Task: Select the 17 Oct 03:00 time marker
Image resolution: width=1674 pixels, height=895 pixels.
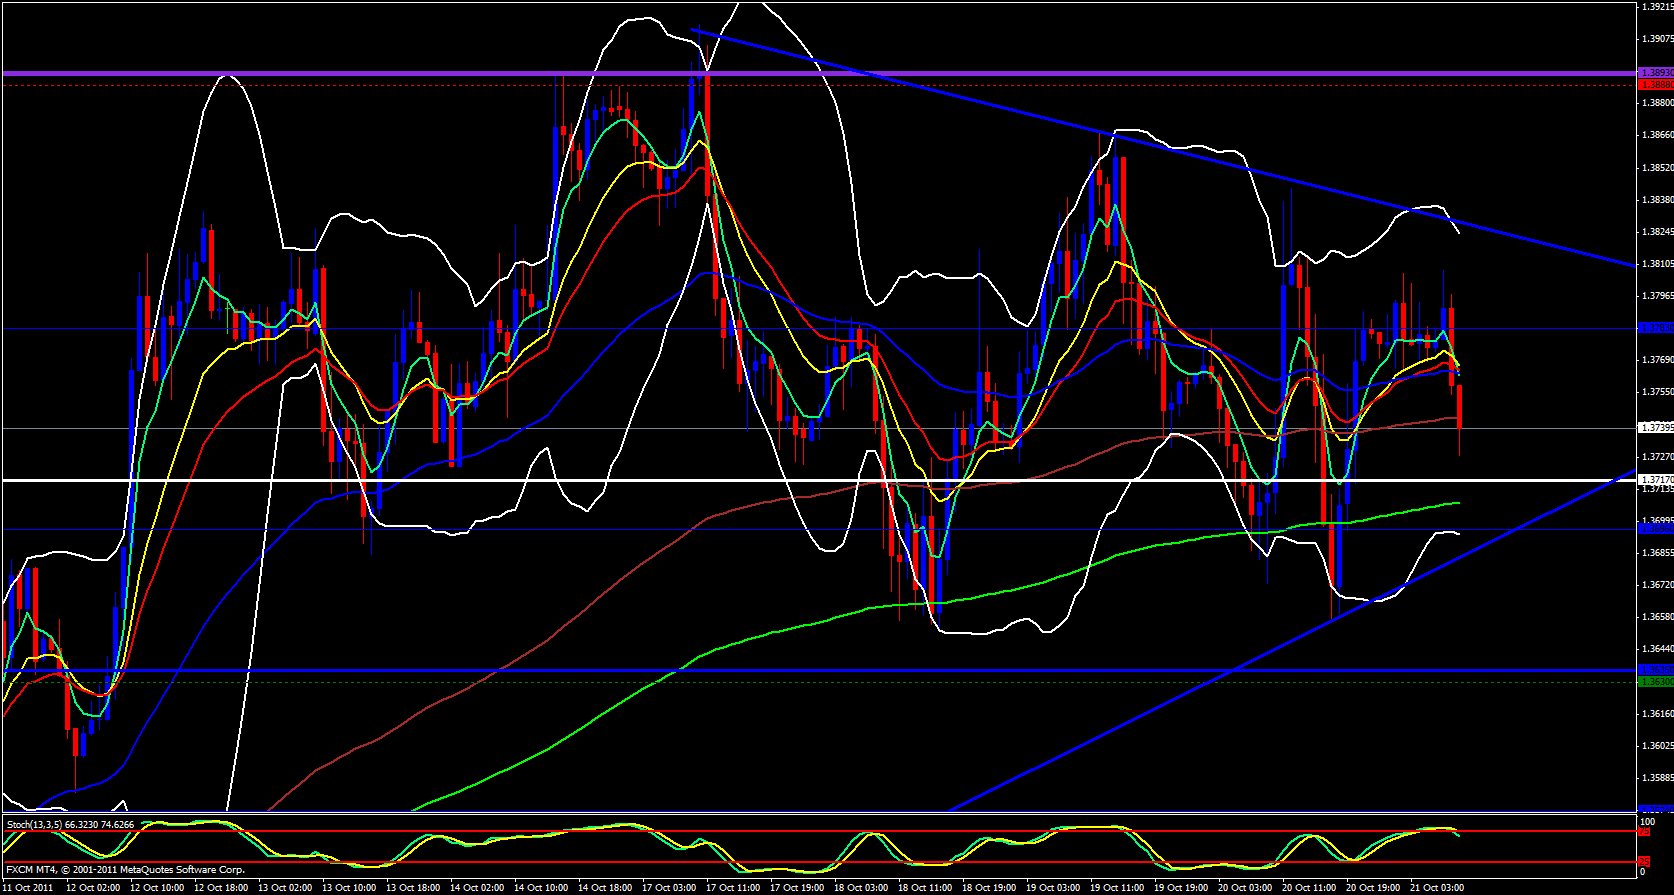Action: click(x=669, y=888)
